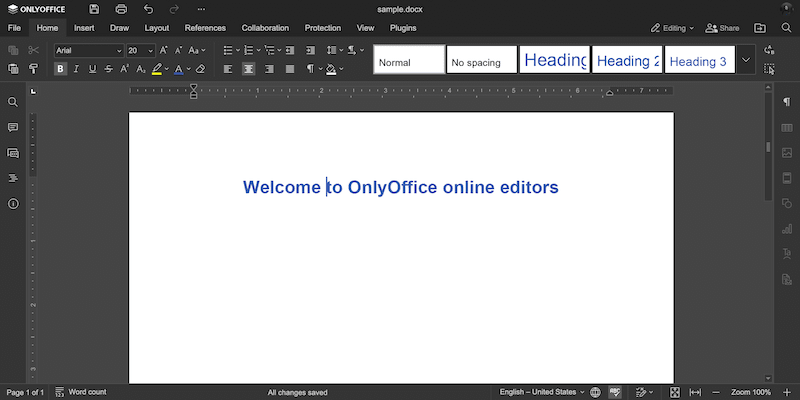Click the Paste clipboard icon

14,68
